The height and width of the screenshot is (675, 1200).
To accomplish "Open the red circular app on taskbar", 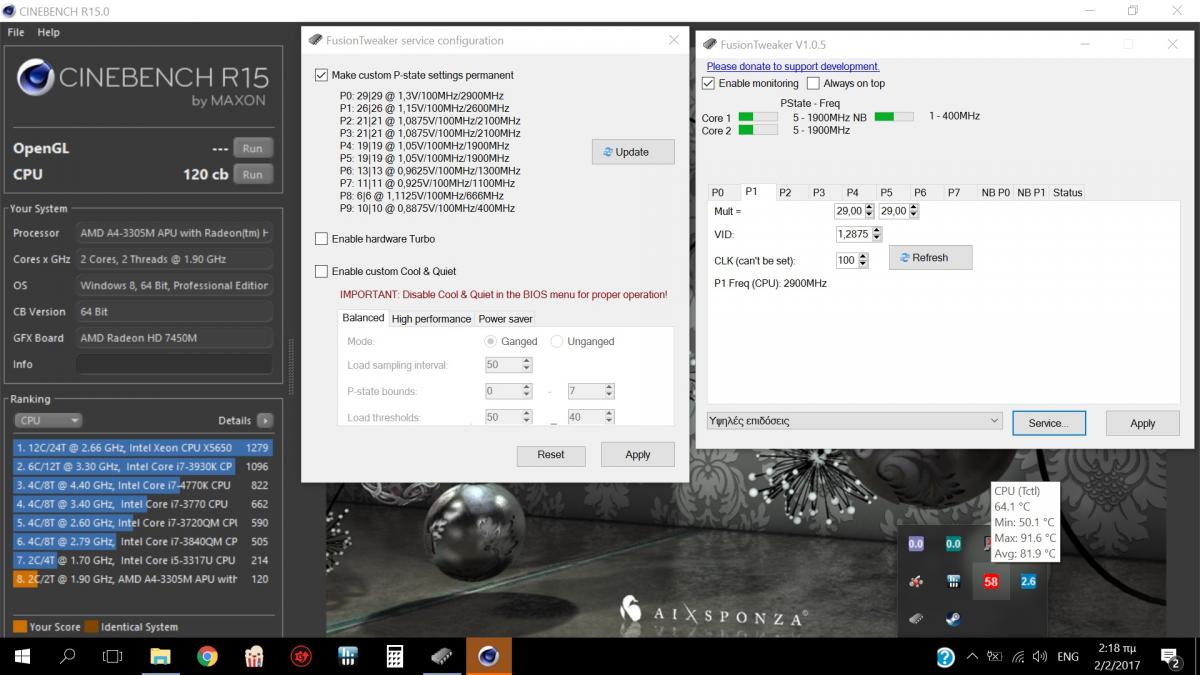I will click(x=300, y=657).
